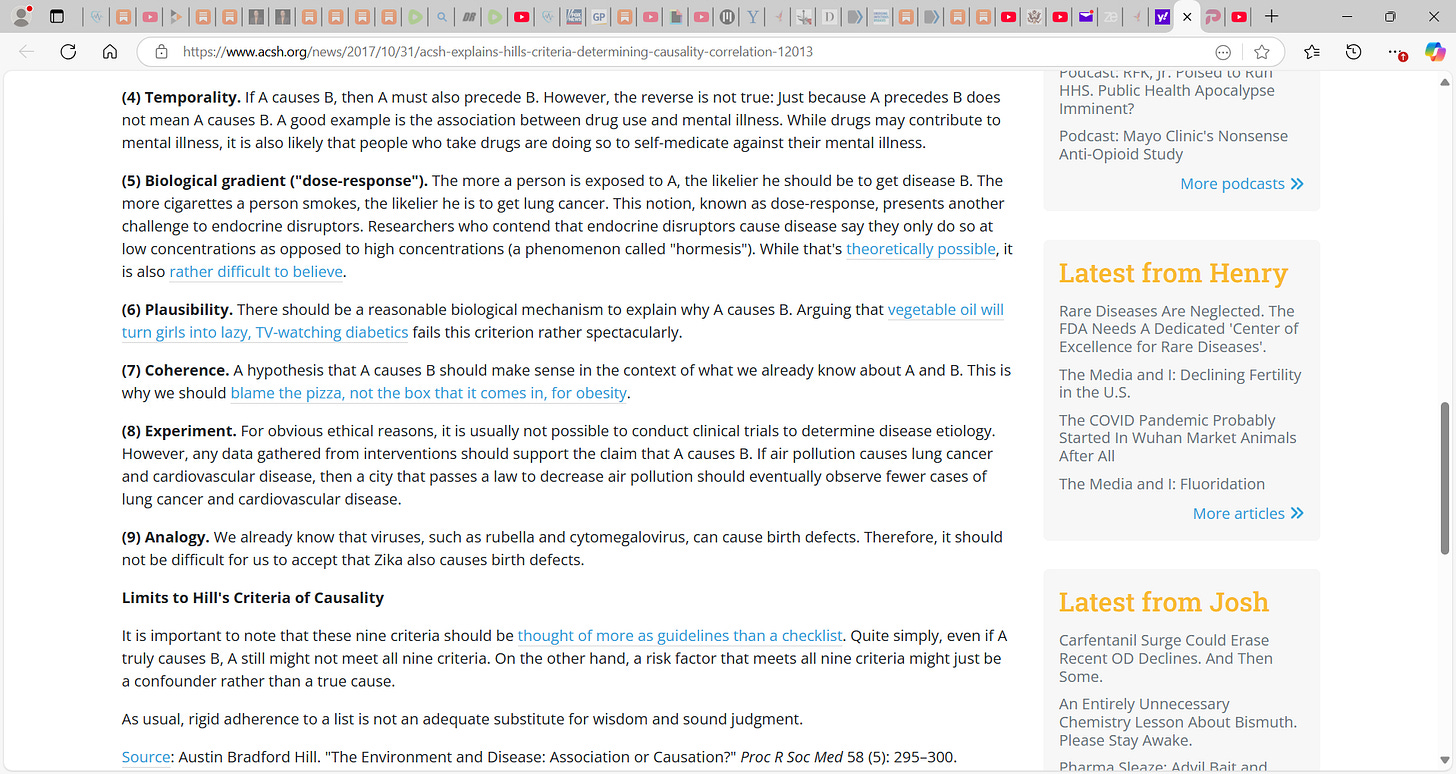Open the browser history icon

click(x=1353, y=52)
